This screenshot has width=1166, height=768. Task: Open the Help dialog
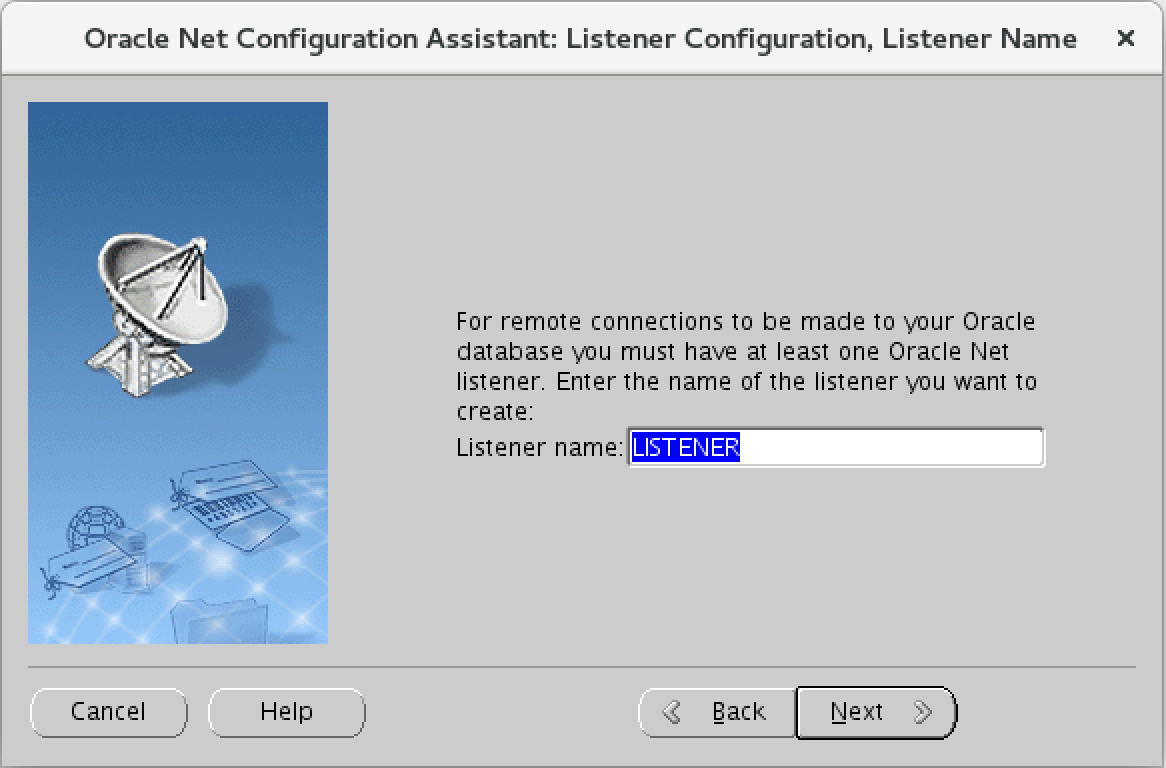(286, 712)
